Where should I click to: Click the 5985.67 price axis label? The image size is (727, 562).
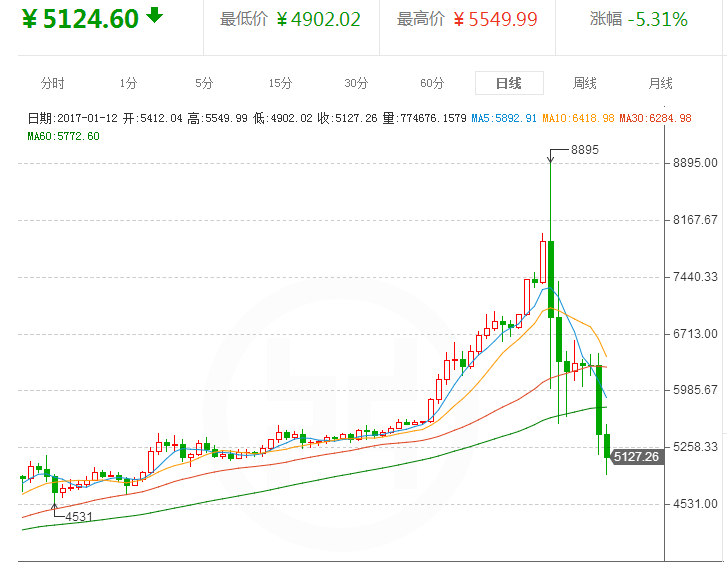tap(695, 390)
